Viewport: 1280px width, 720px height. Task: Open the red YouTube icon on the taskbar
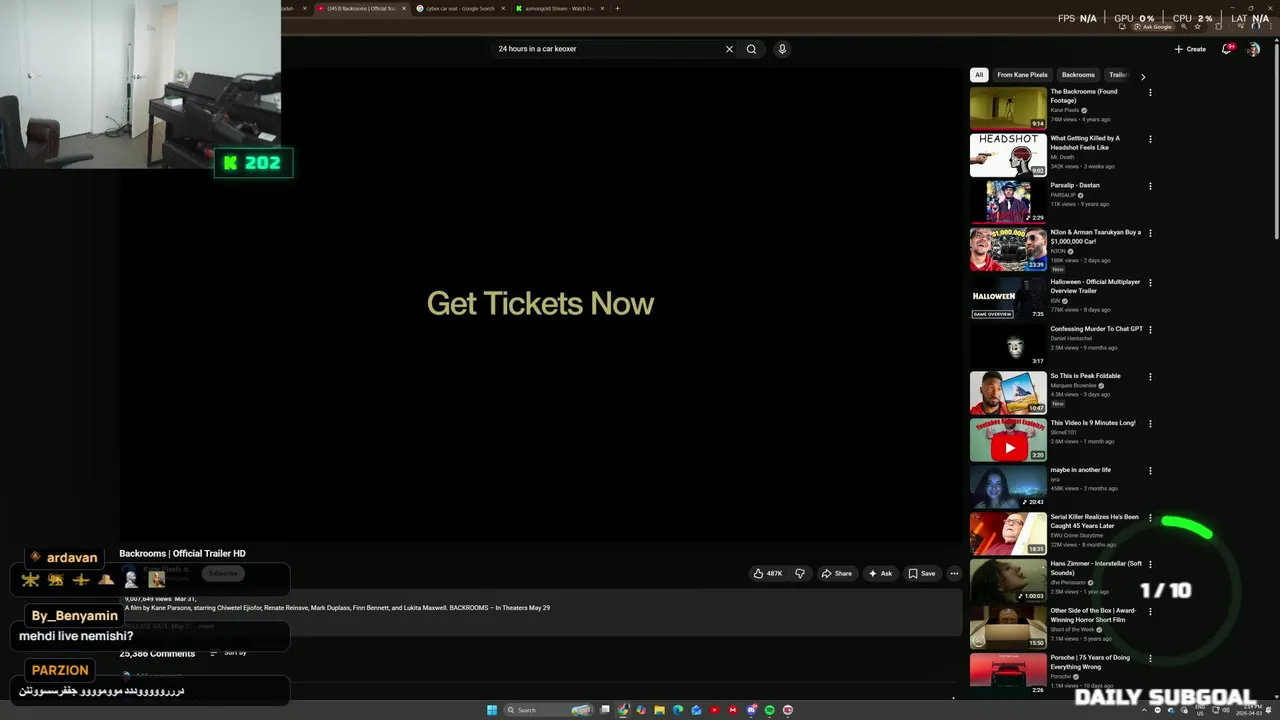(714, 710)
